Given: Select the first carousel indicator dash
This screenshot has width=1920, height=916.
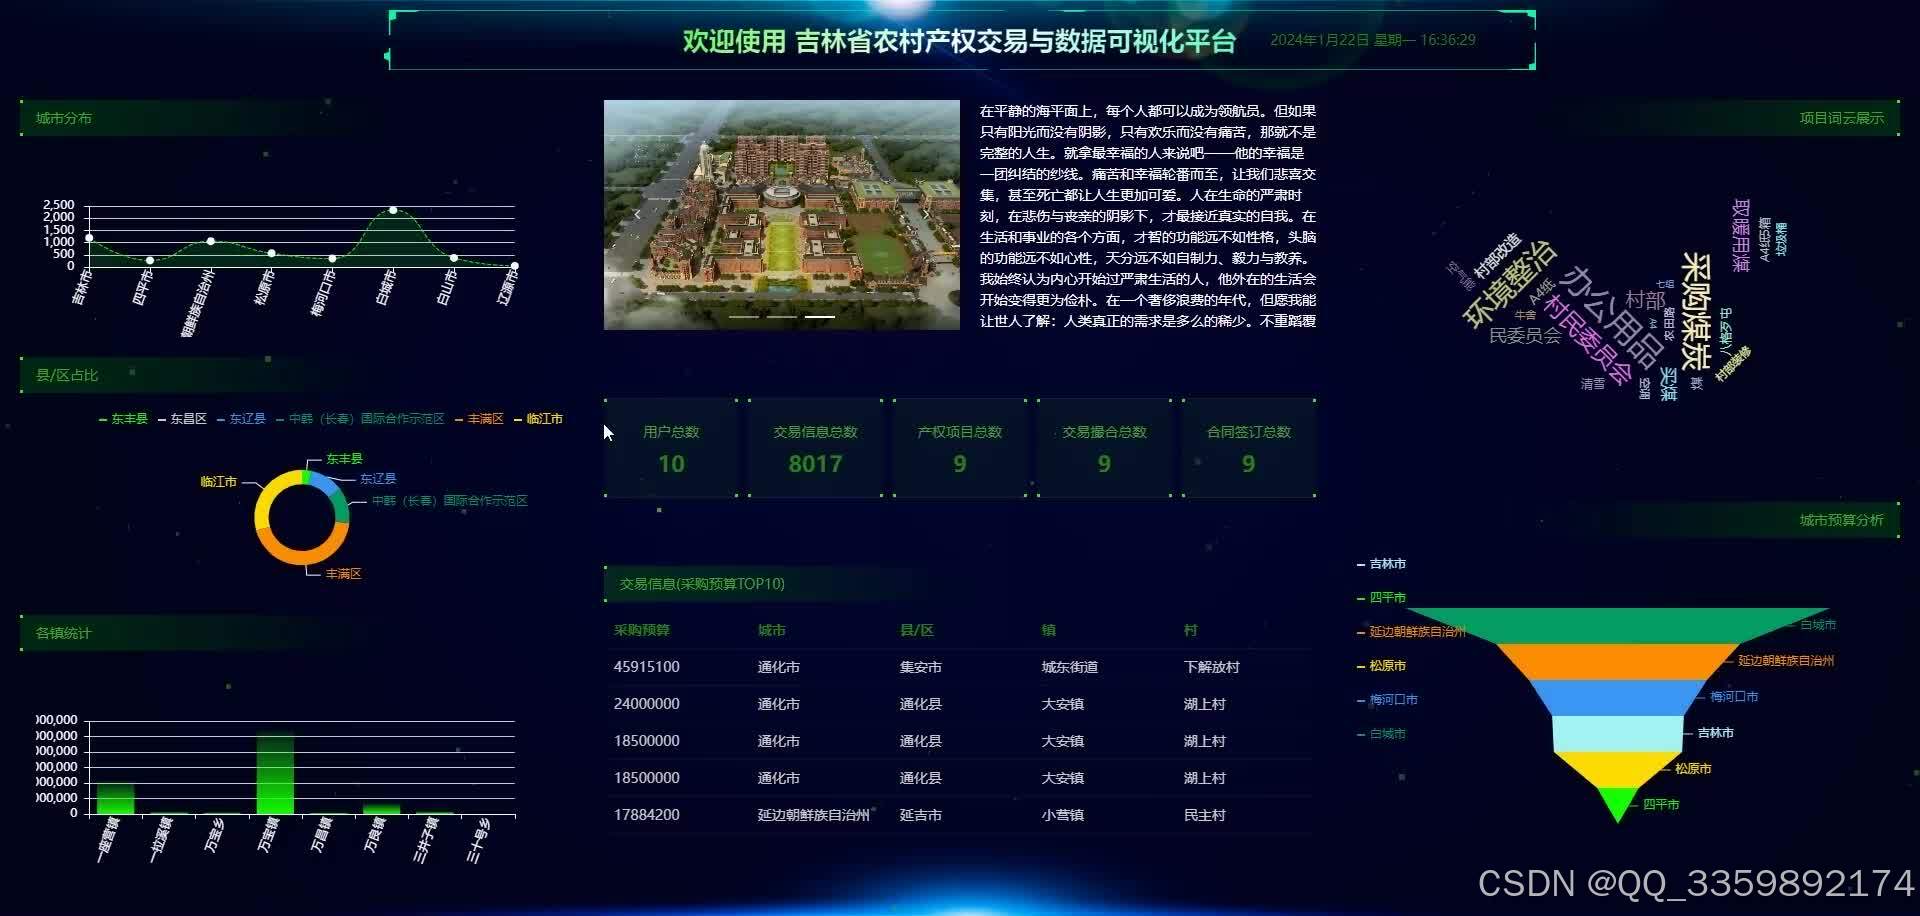Looking at the screenshot, I should tap(744, 317).
